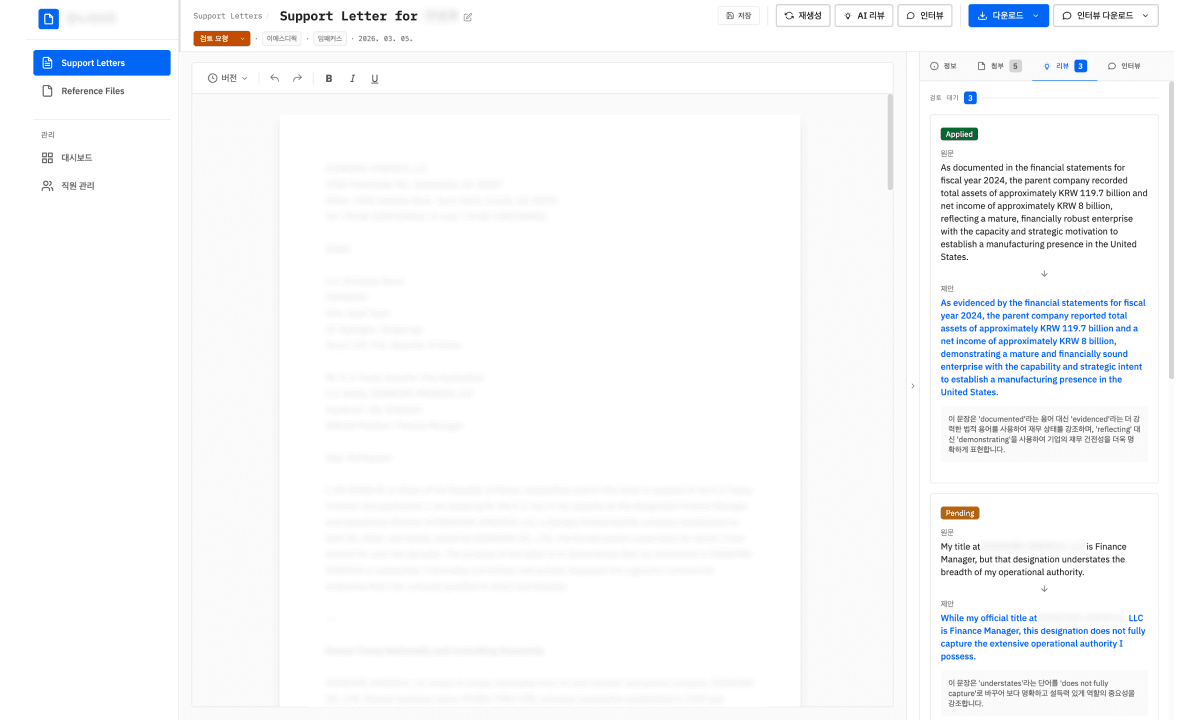
Task: Toggle italic formatting
Action: (352, 78)
